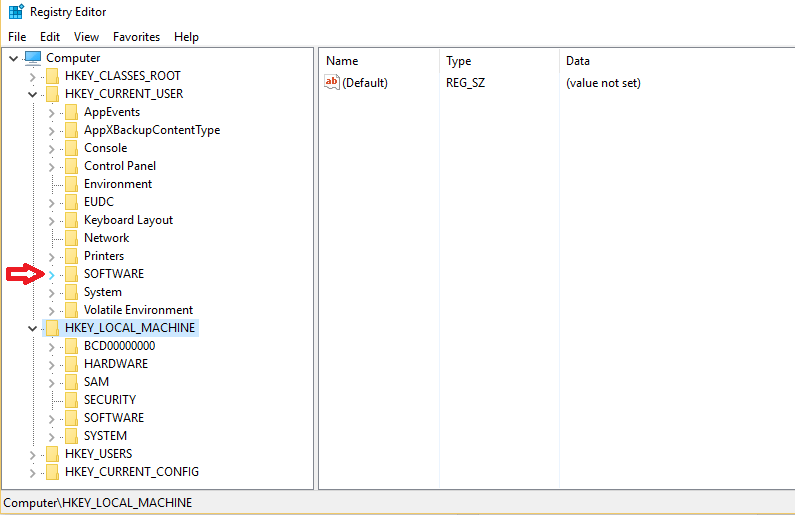This screenshot has height=515, width=795.
Task: Select the AppXBackupContentType key label
Action: [152, 130]
